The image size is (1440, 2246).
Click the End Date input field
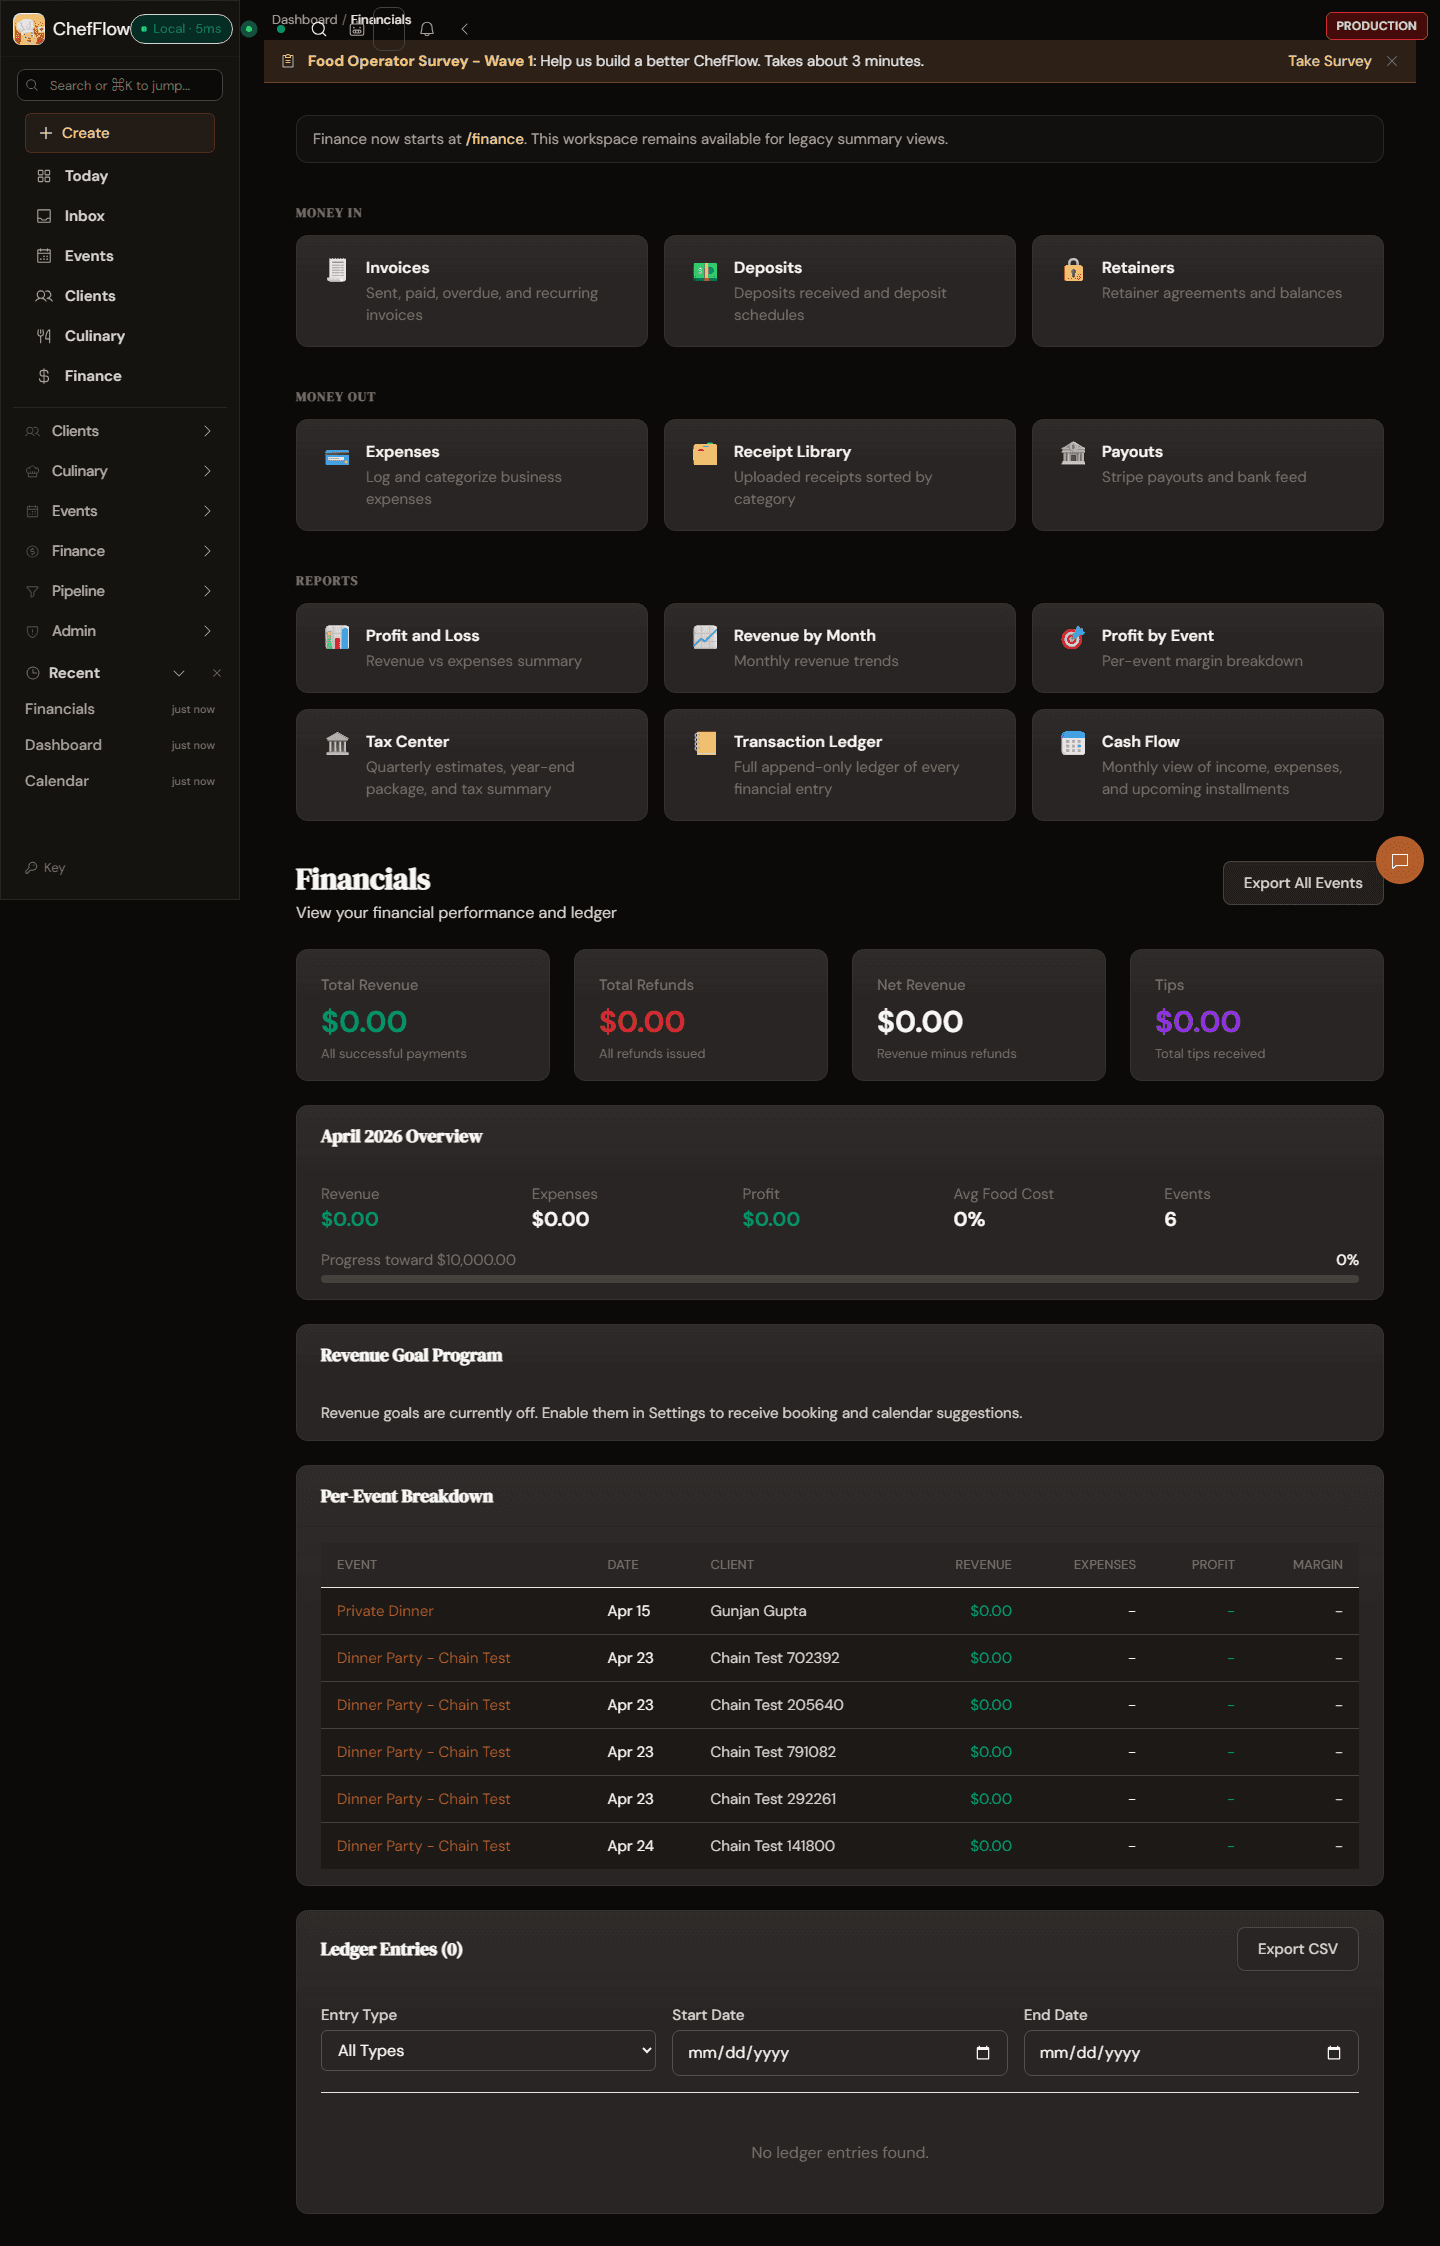click(1191, 2053)
